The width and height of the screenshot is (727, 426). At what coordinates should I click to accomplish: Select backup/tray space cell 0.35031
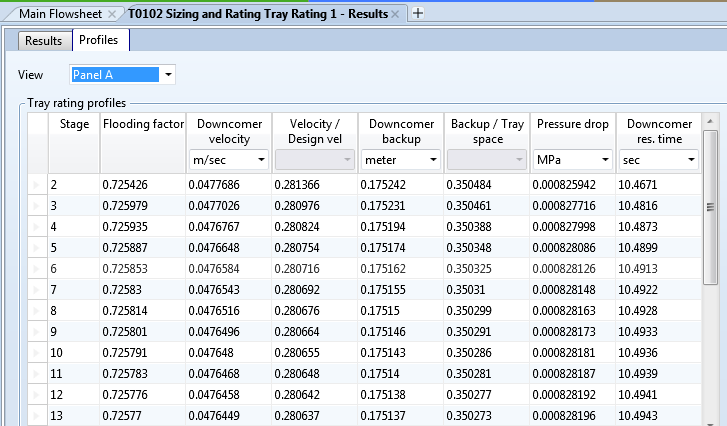click(487, 290)
